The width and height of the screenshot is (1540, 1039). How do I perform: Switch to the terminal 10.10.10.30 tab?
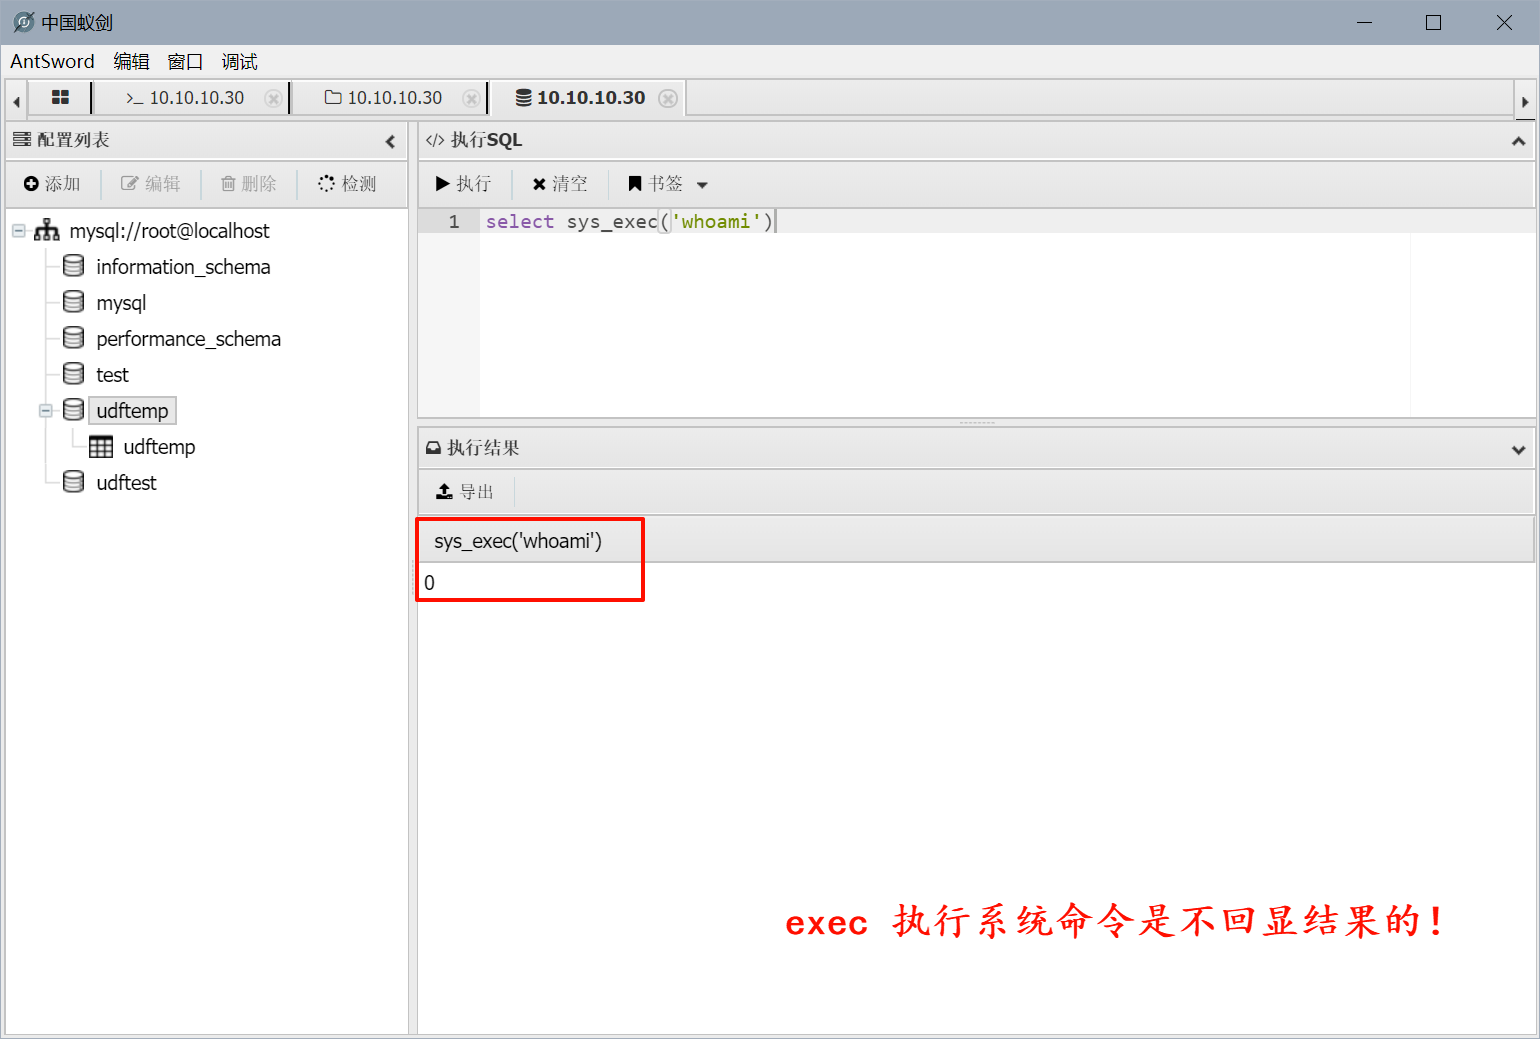186,98
